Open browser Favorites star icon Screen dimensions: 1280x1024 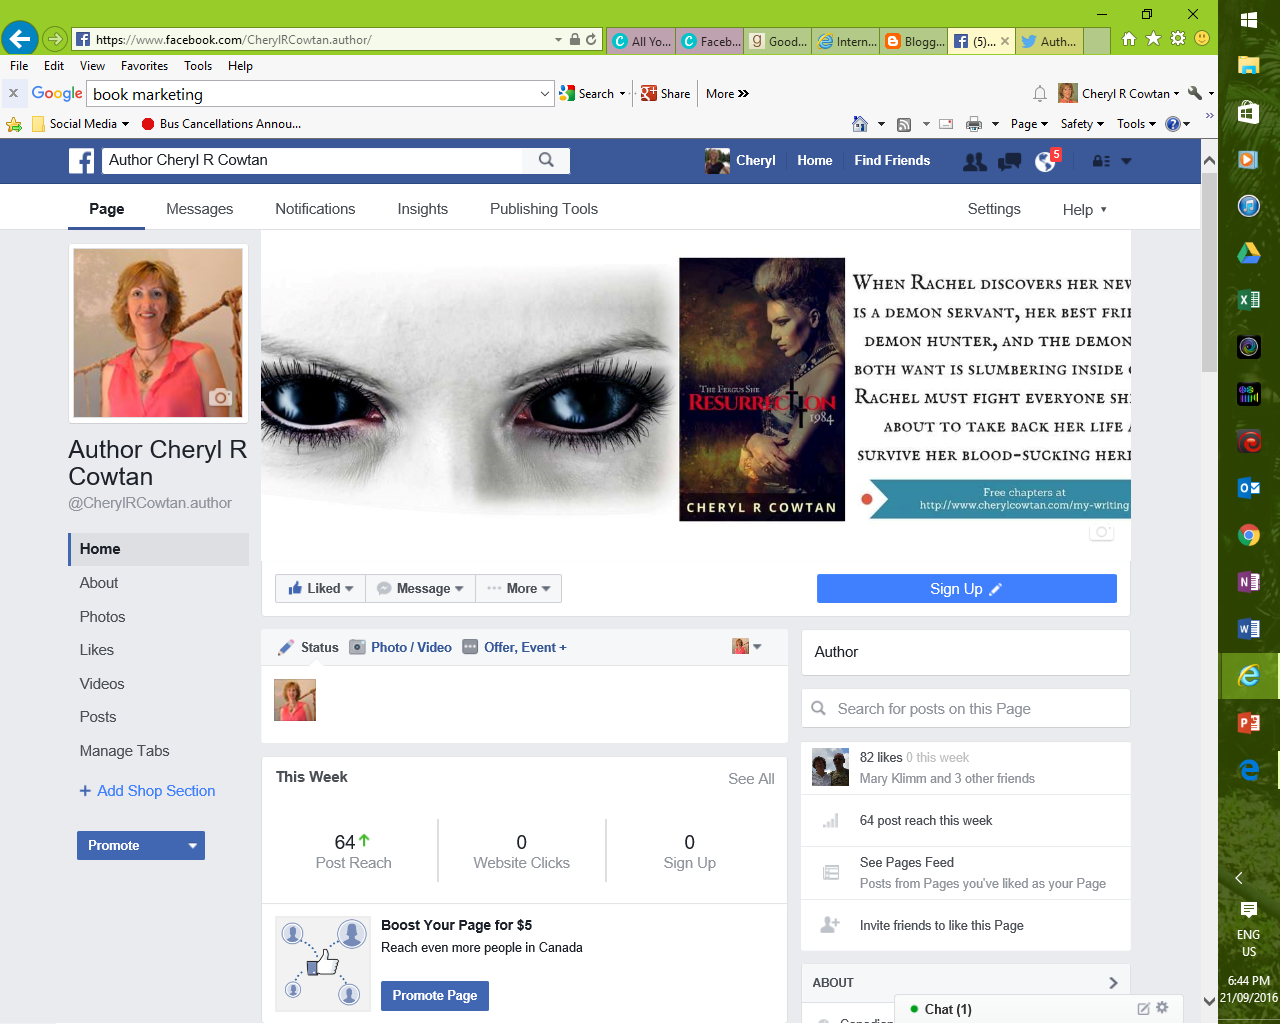[1153, 39]
